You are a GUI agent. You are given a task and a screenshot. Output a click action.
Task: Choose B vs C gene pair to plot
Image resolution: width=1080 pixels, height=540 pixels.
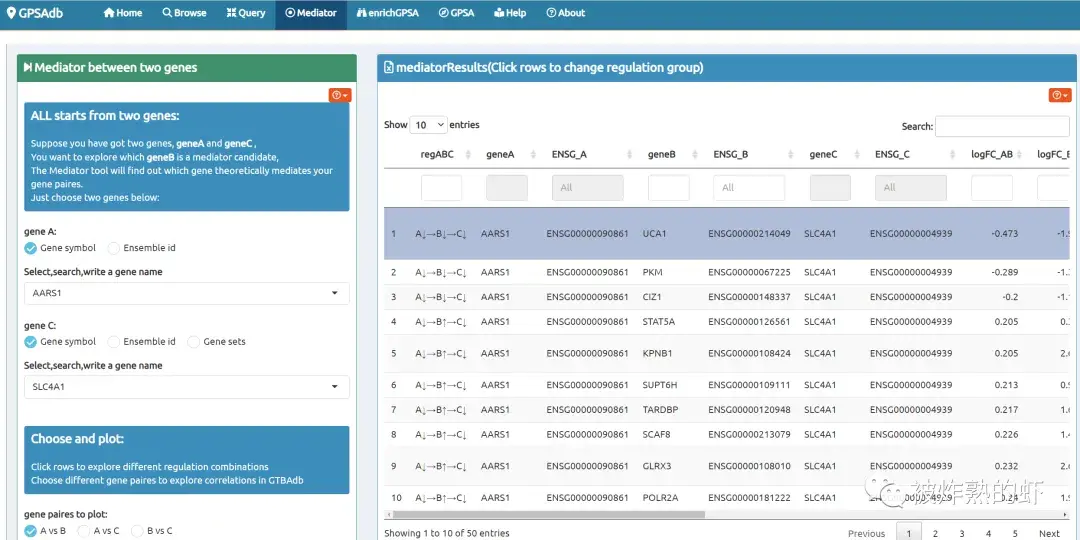[x=138, y=531]
